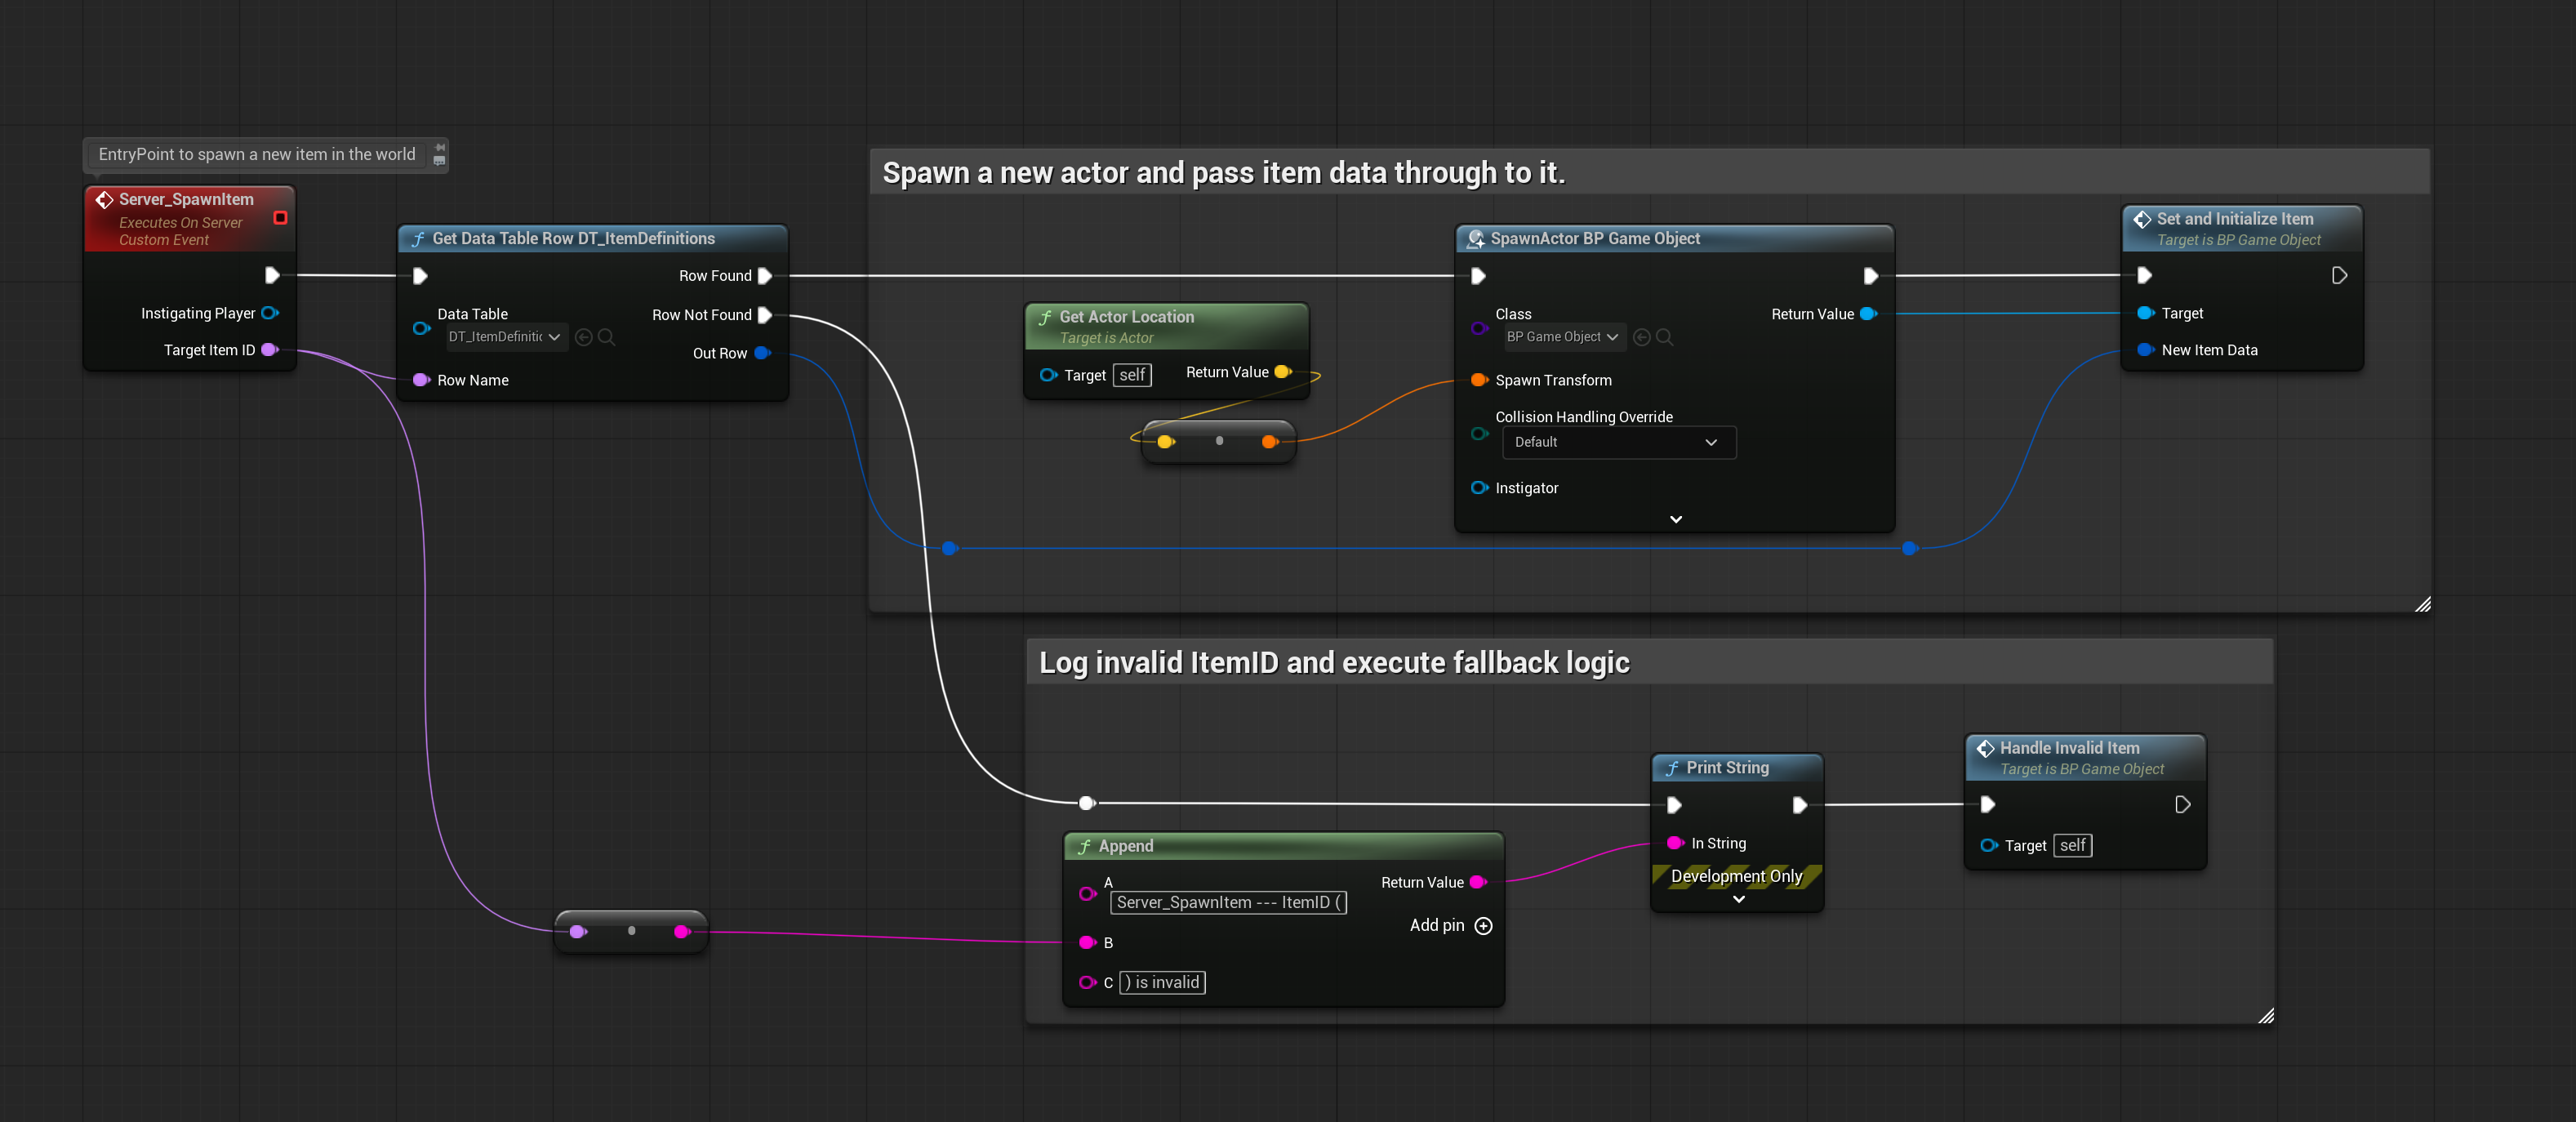2576x1122 pixels.
Task: Select the Append node title
Action: (x=1126, y=846)
